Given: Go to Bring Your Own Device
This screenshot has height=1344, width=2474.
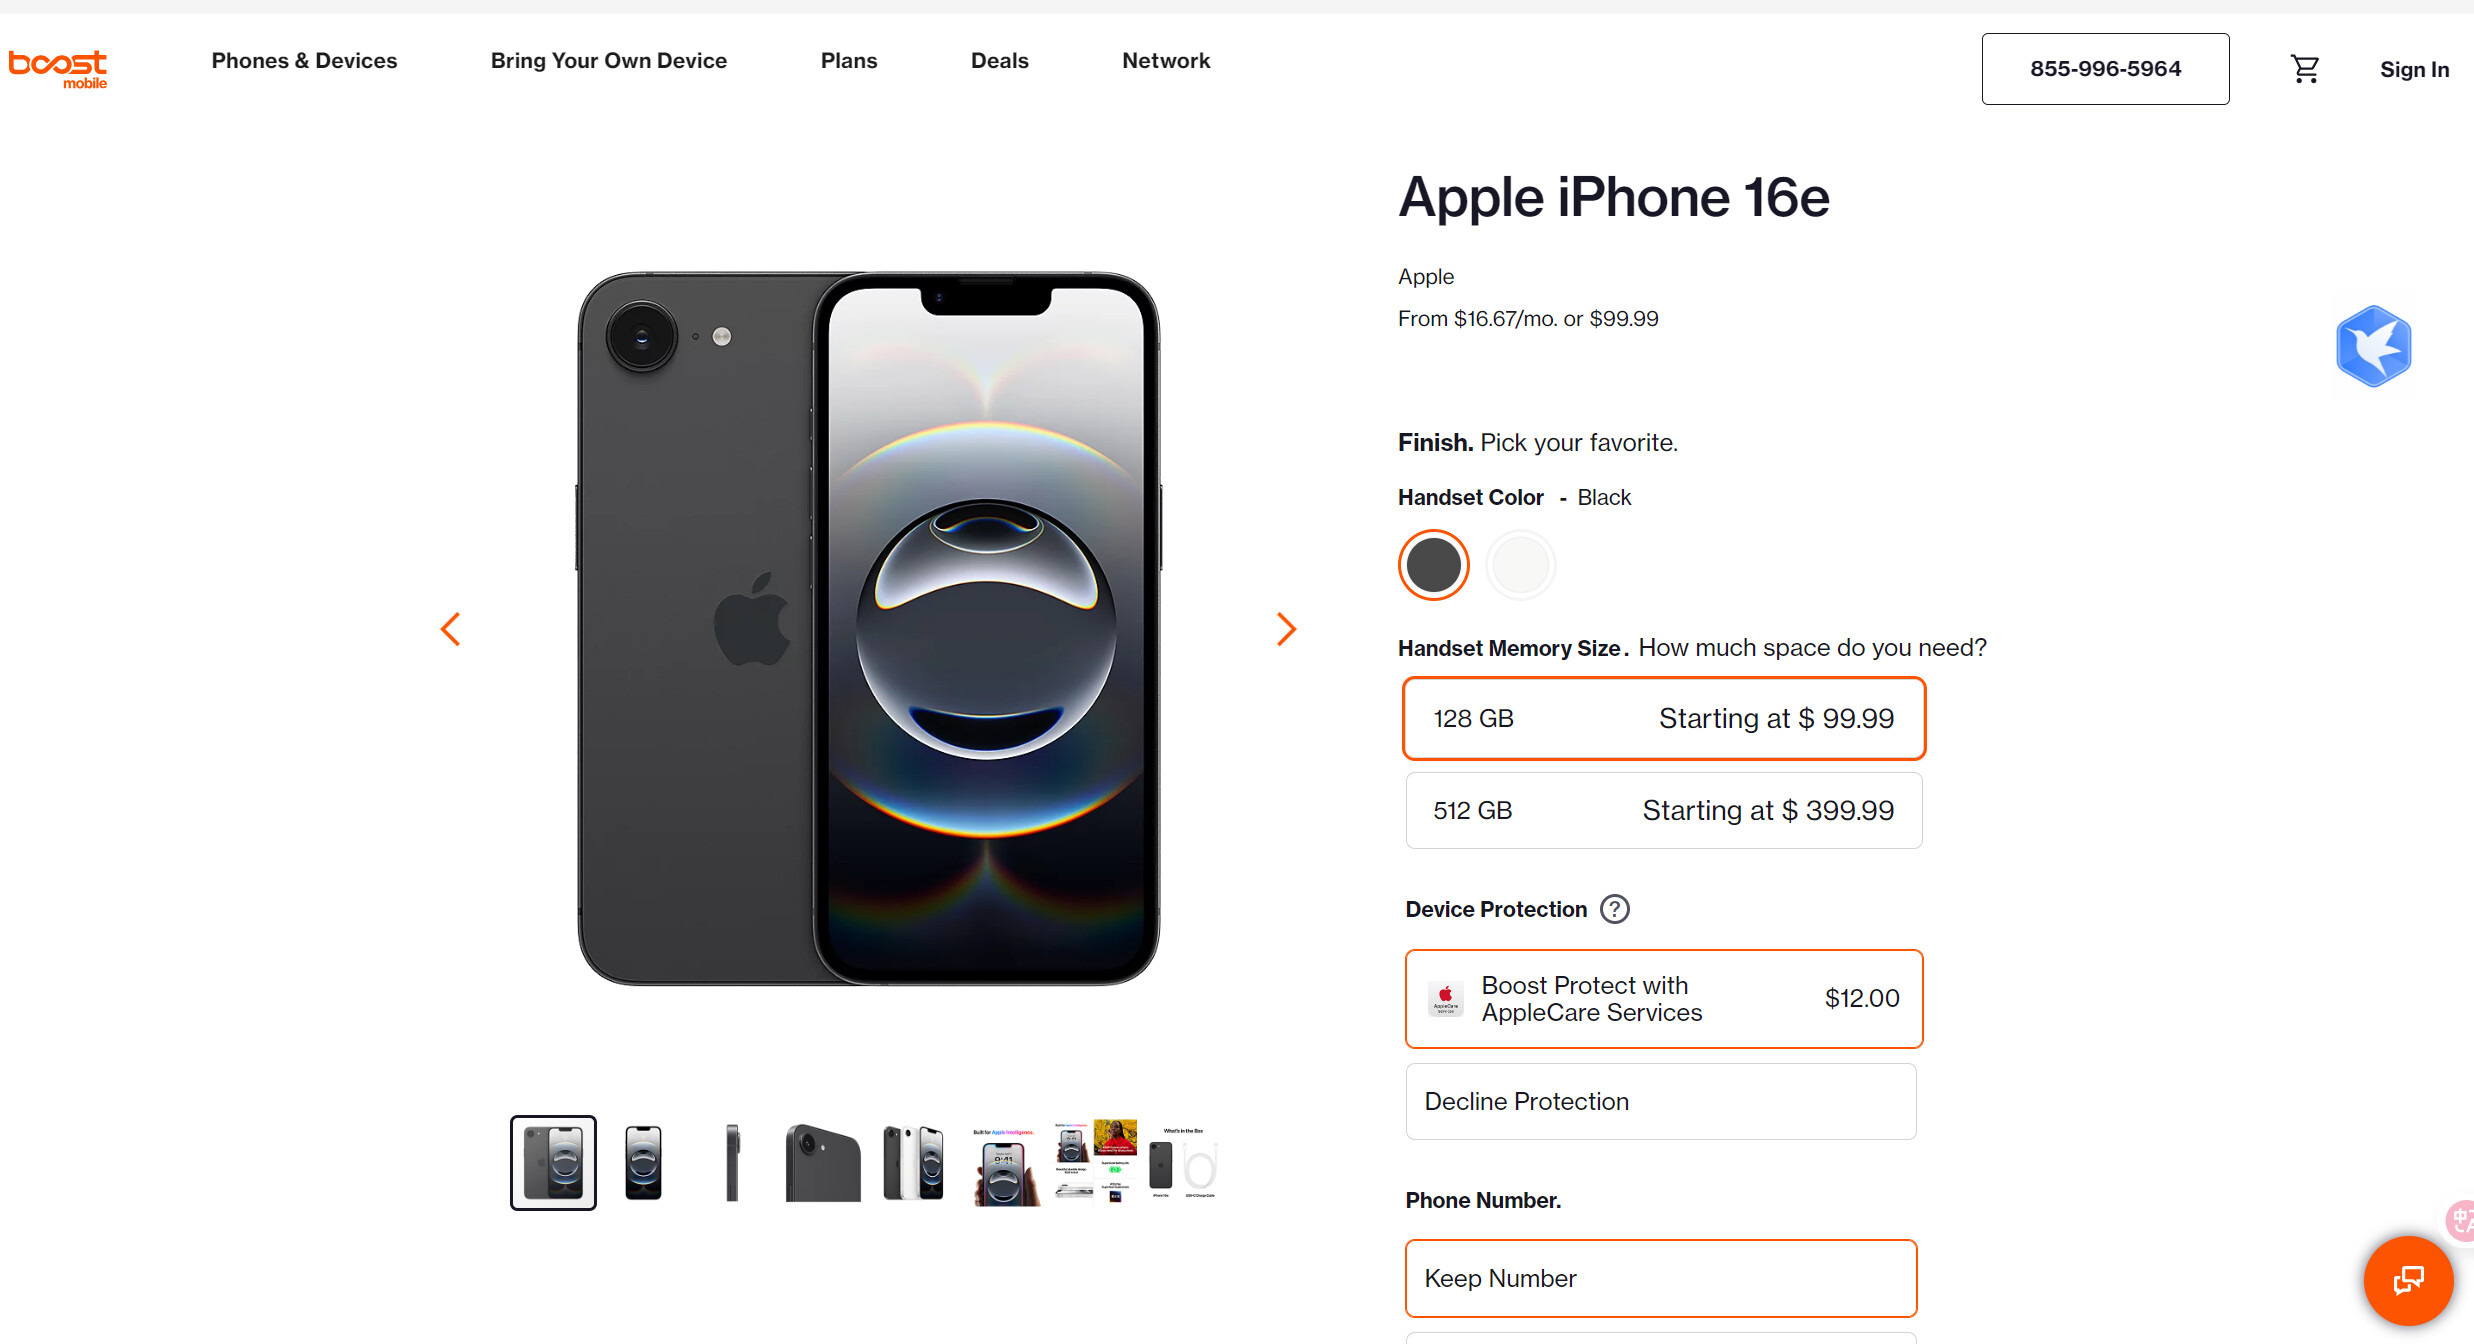Looking at the screenshot, I should [x=609, y=61].
